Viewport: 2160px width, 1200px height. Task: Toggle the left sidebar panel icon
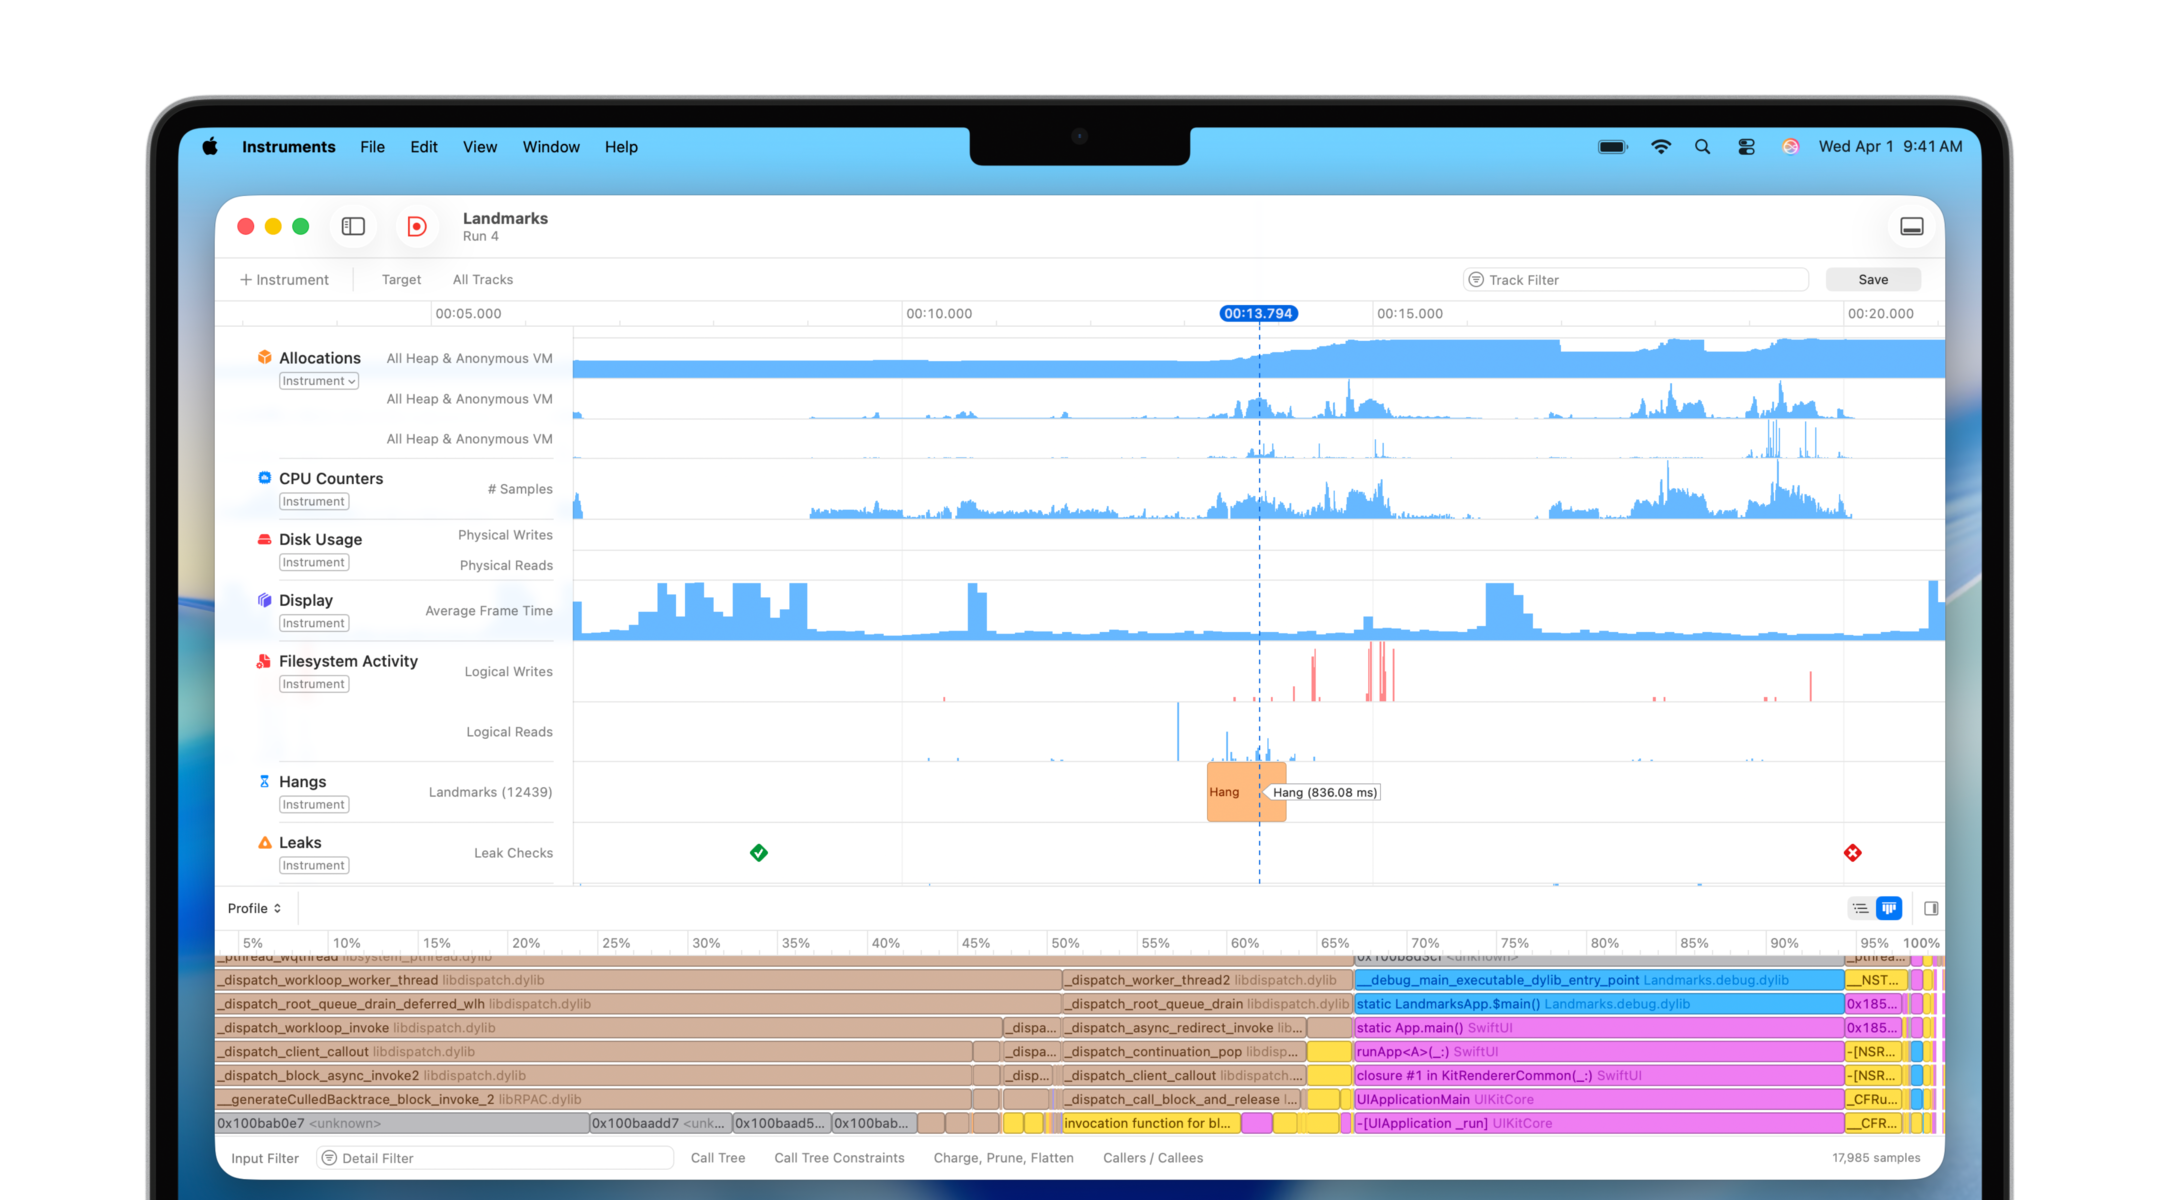tap(353, 227)
